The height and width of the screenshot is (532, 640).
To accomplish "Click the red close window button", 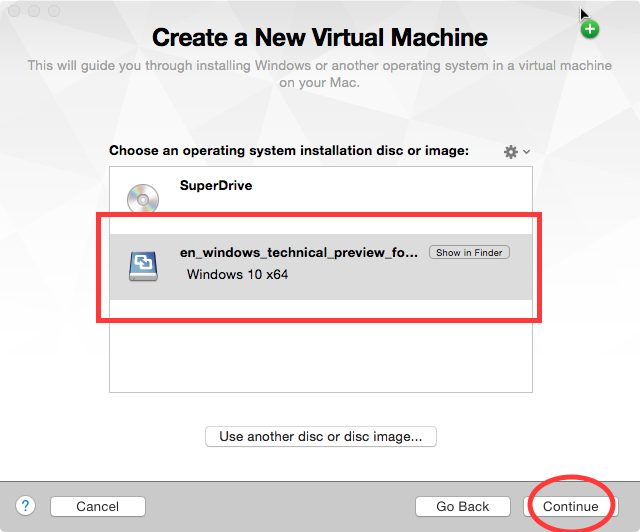I will pyautogui.click(x=14, y=11).
